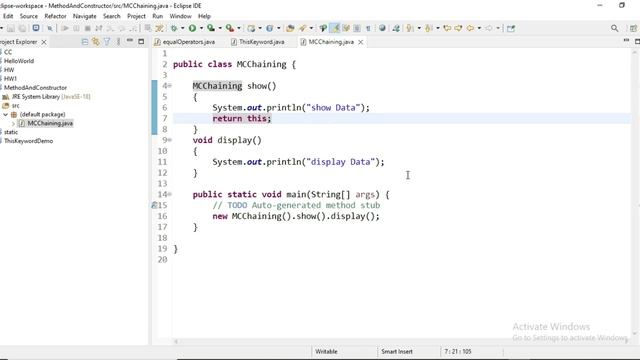This screenshot has height=360, width=640.
Task: Open External Tools dropdown arrow
Action: (239, 28)
